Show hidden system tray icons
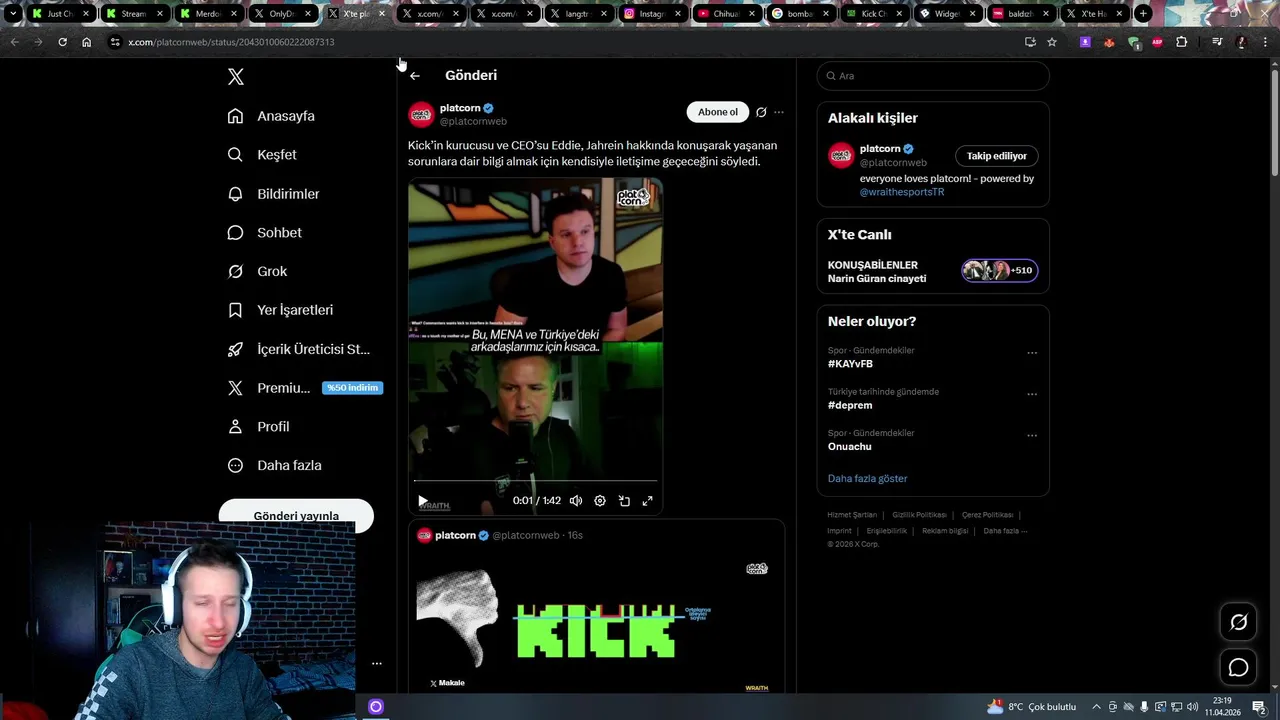This screenshot has height=720, width=1280. [1096, 707]
